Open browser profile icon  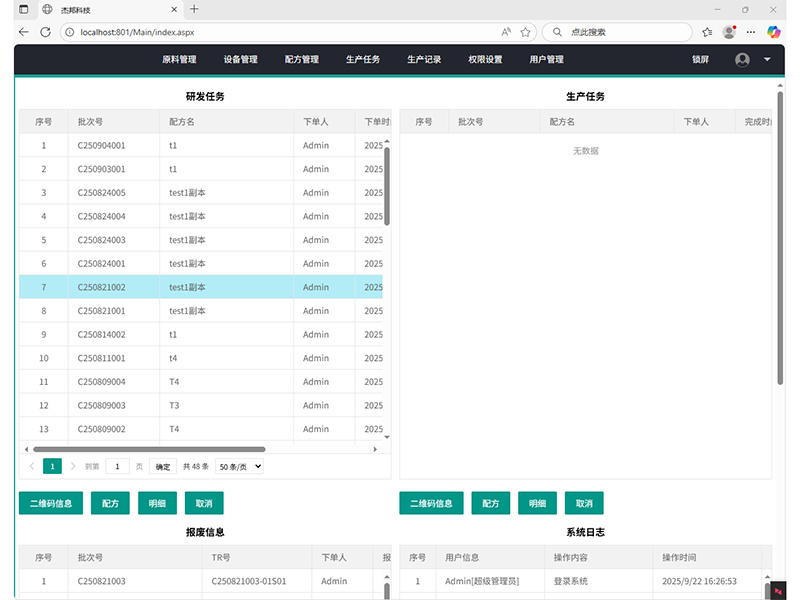click(x=729, y=32)
